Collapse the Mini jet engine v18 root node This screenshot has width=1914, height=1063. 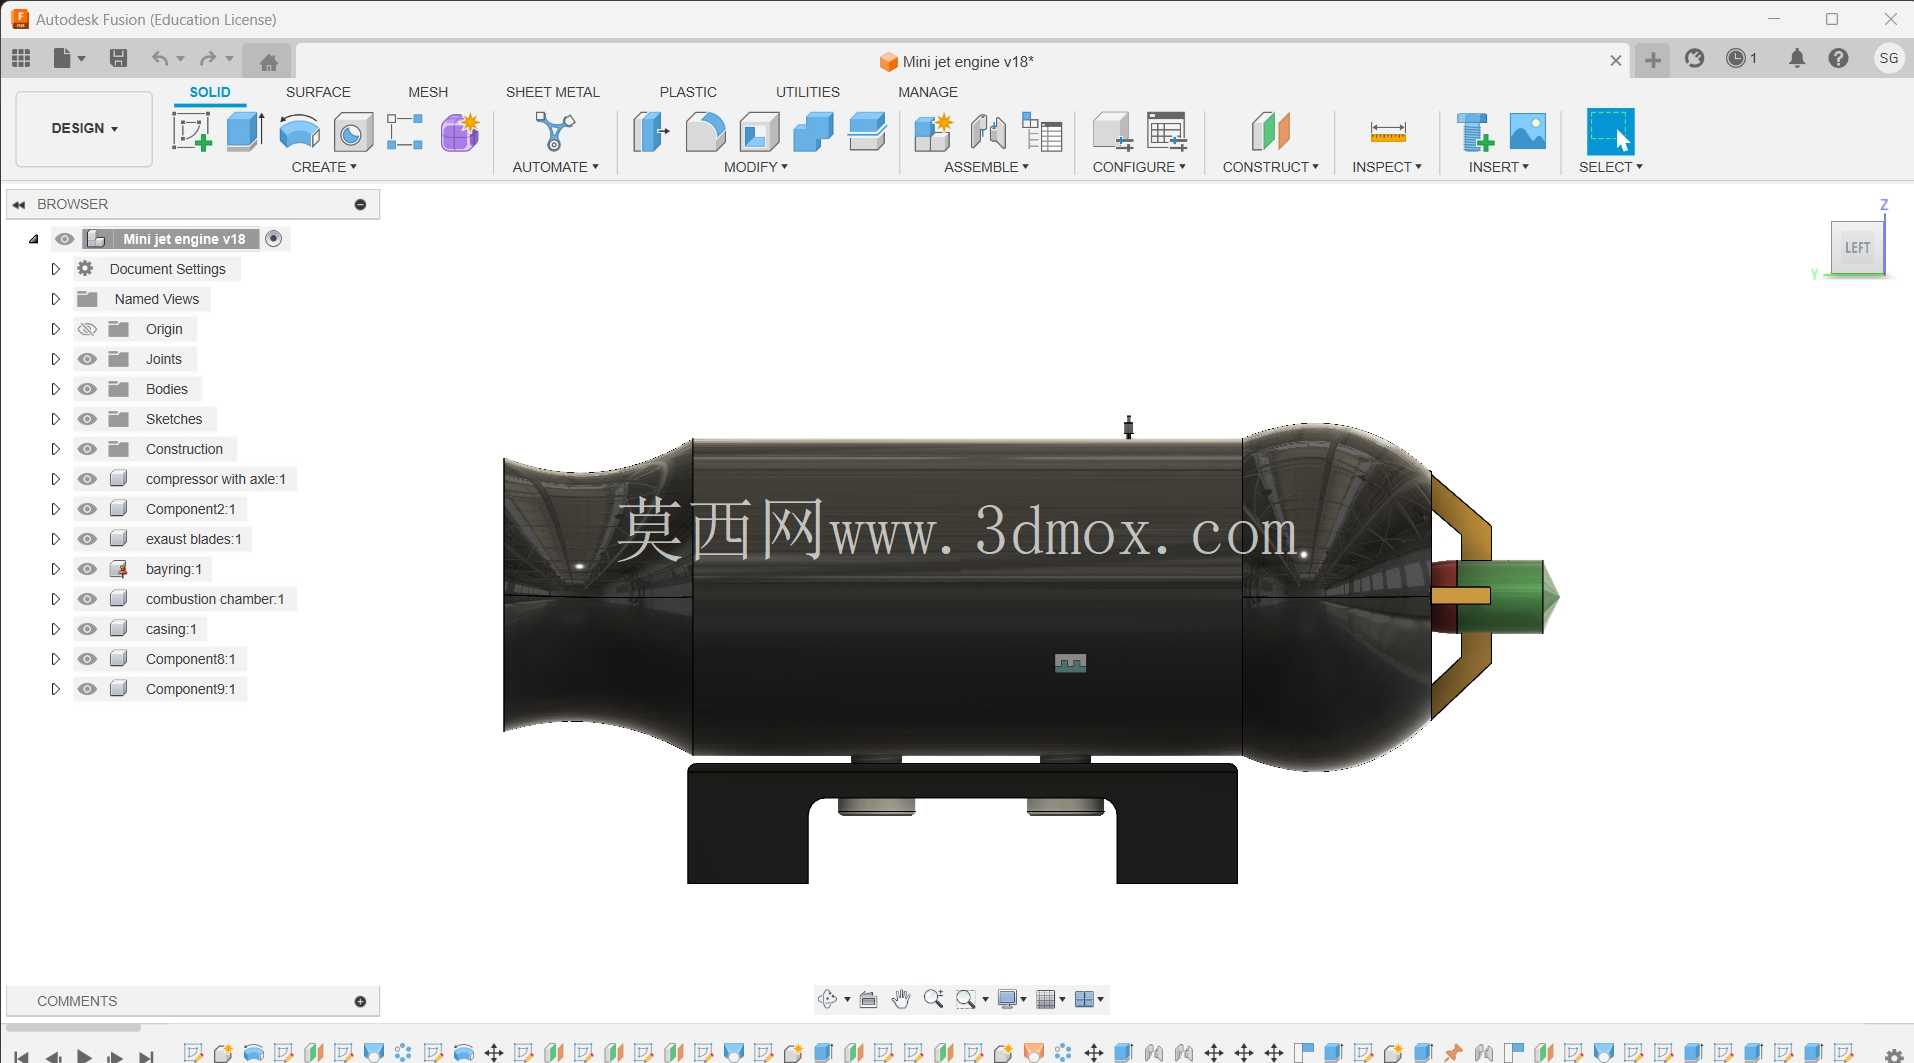tap(34, 239)
